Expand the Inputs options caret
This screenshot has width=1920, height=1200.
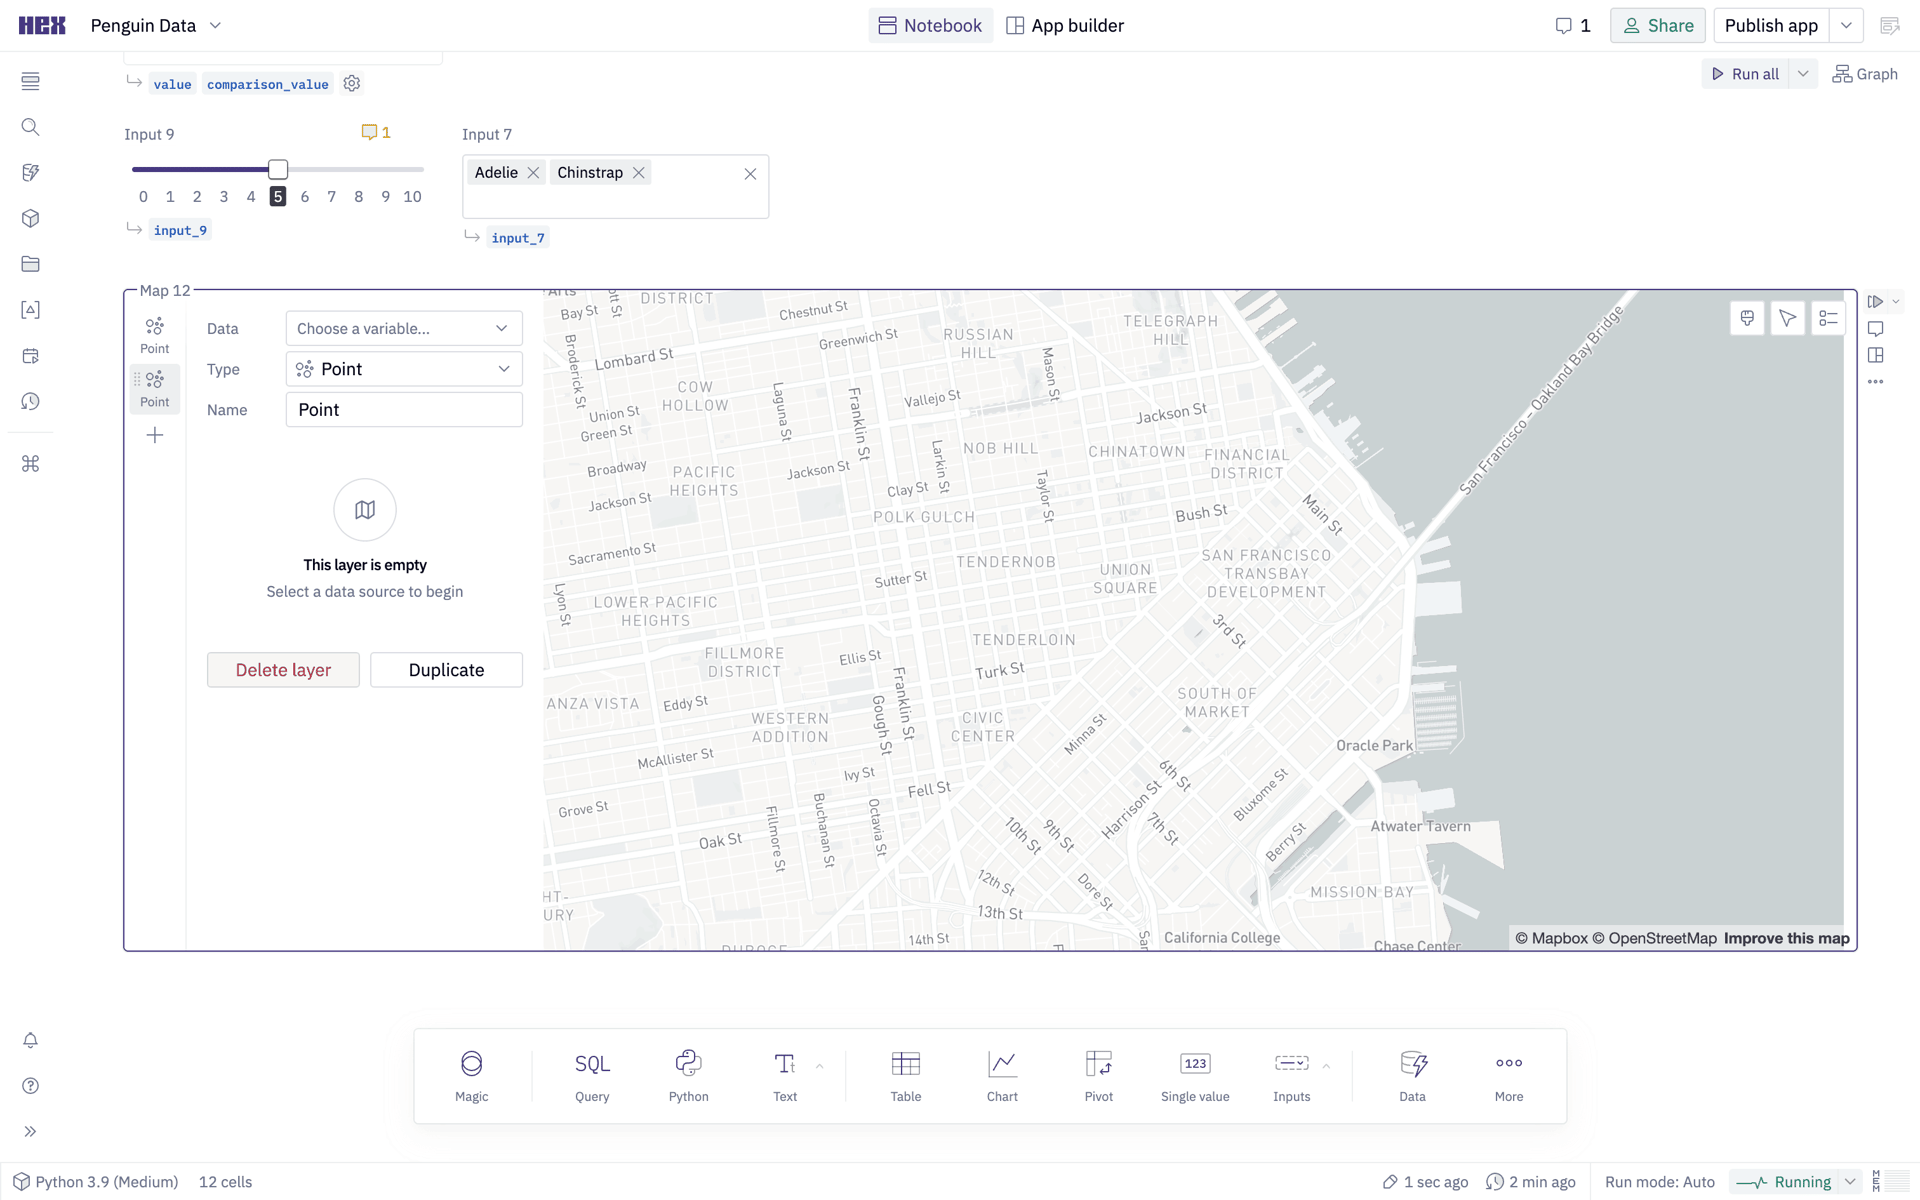1326,1066
